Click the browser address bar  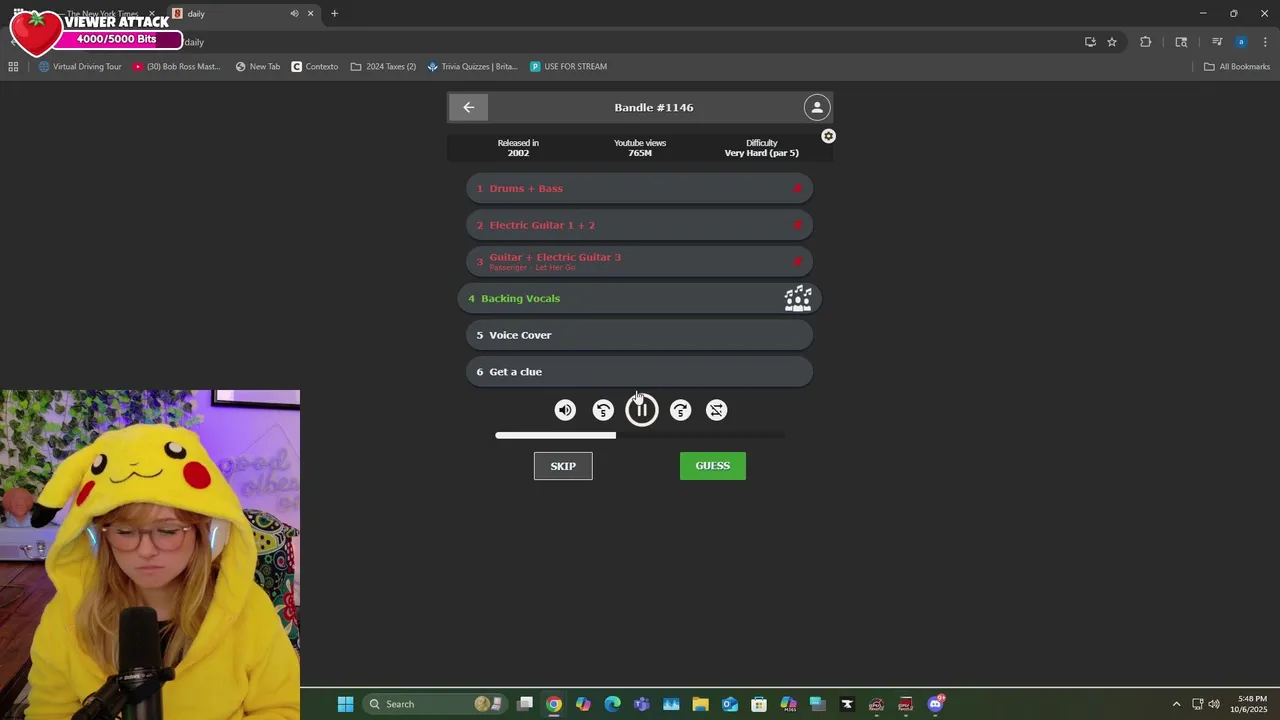point(630,42)
